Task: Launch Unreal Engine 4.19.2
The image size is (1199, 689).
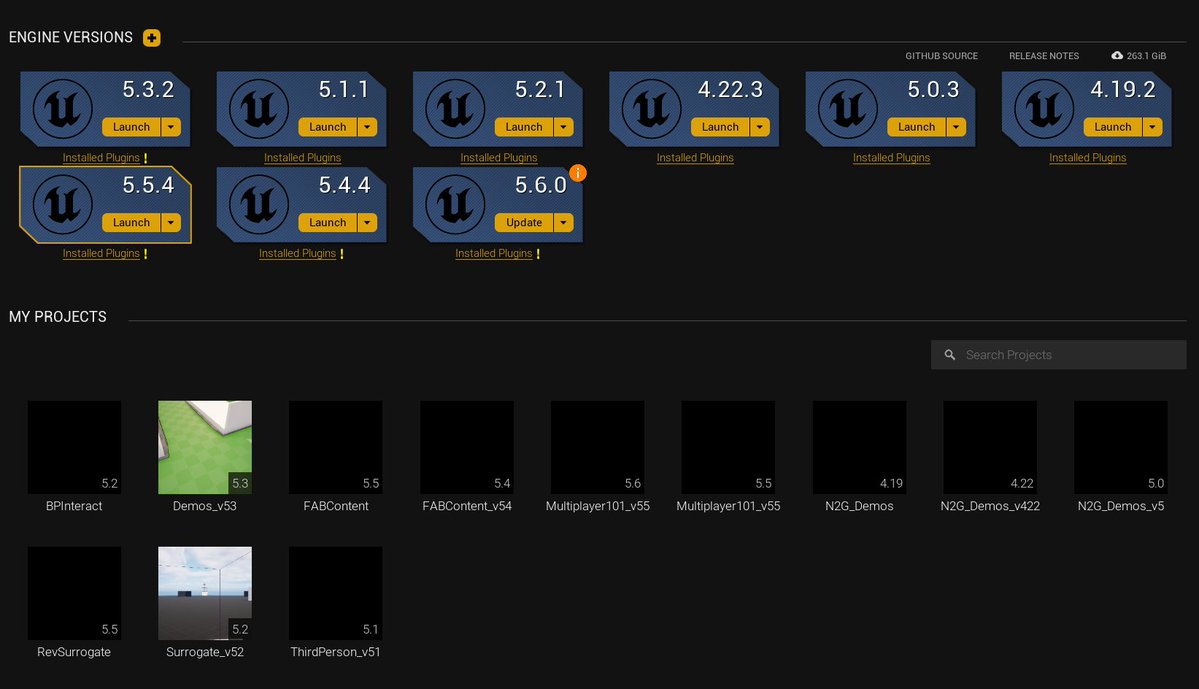Action: [x=1113, y=127]
